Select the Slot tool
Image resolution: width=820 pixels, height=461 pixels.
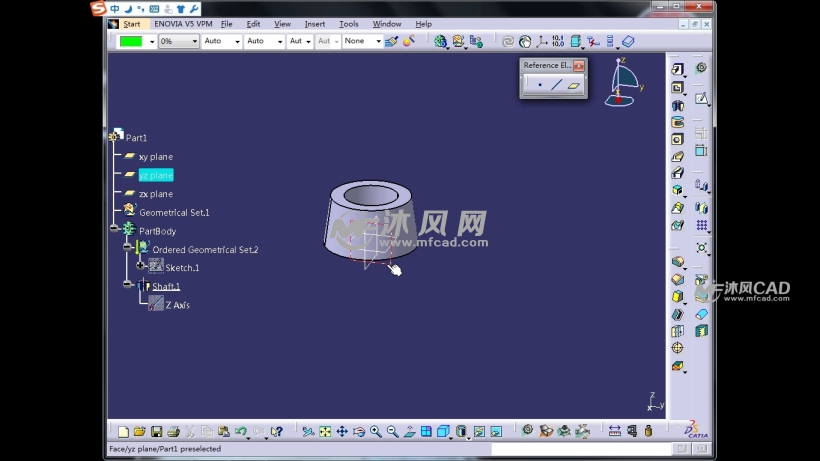pyautogui.click(x=677, y=173)
